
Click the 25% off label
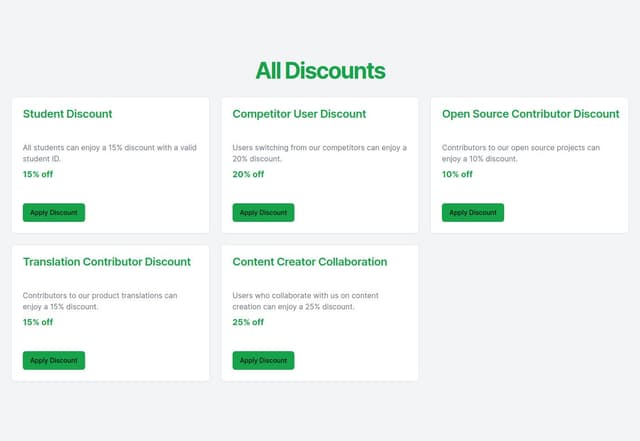point(248,322)
